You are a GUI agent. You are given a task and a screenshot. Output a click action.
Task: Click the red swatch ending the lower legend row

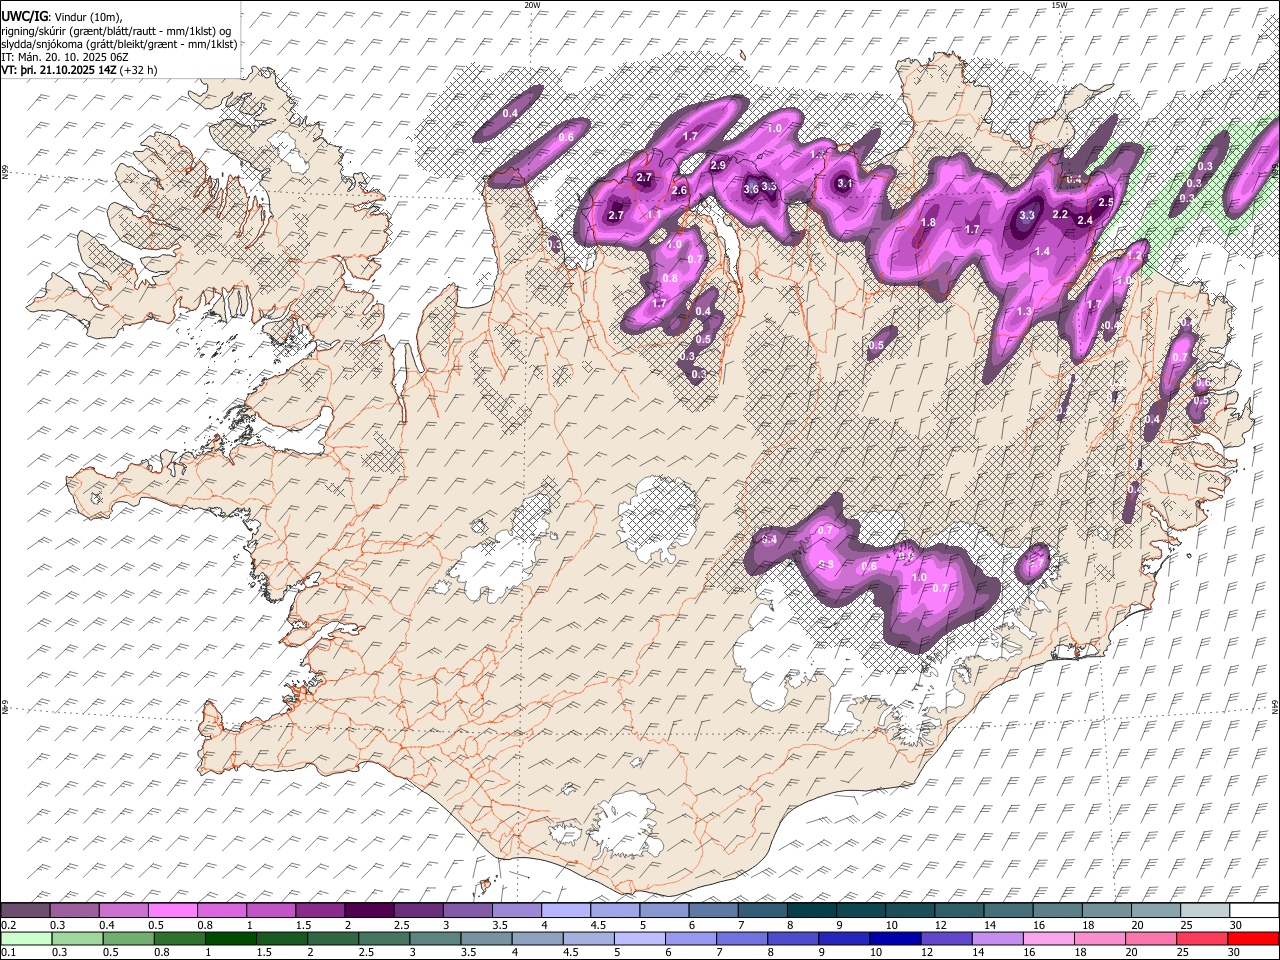(1253, 938)
